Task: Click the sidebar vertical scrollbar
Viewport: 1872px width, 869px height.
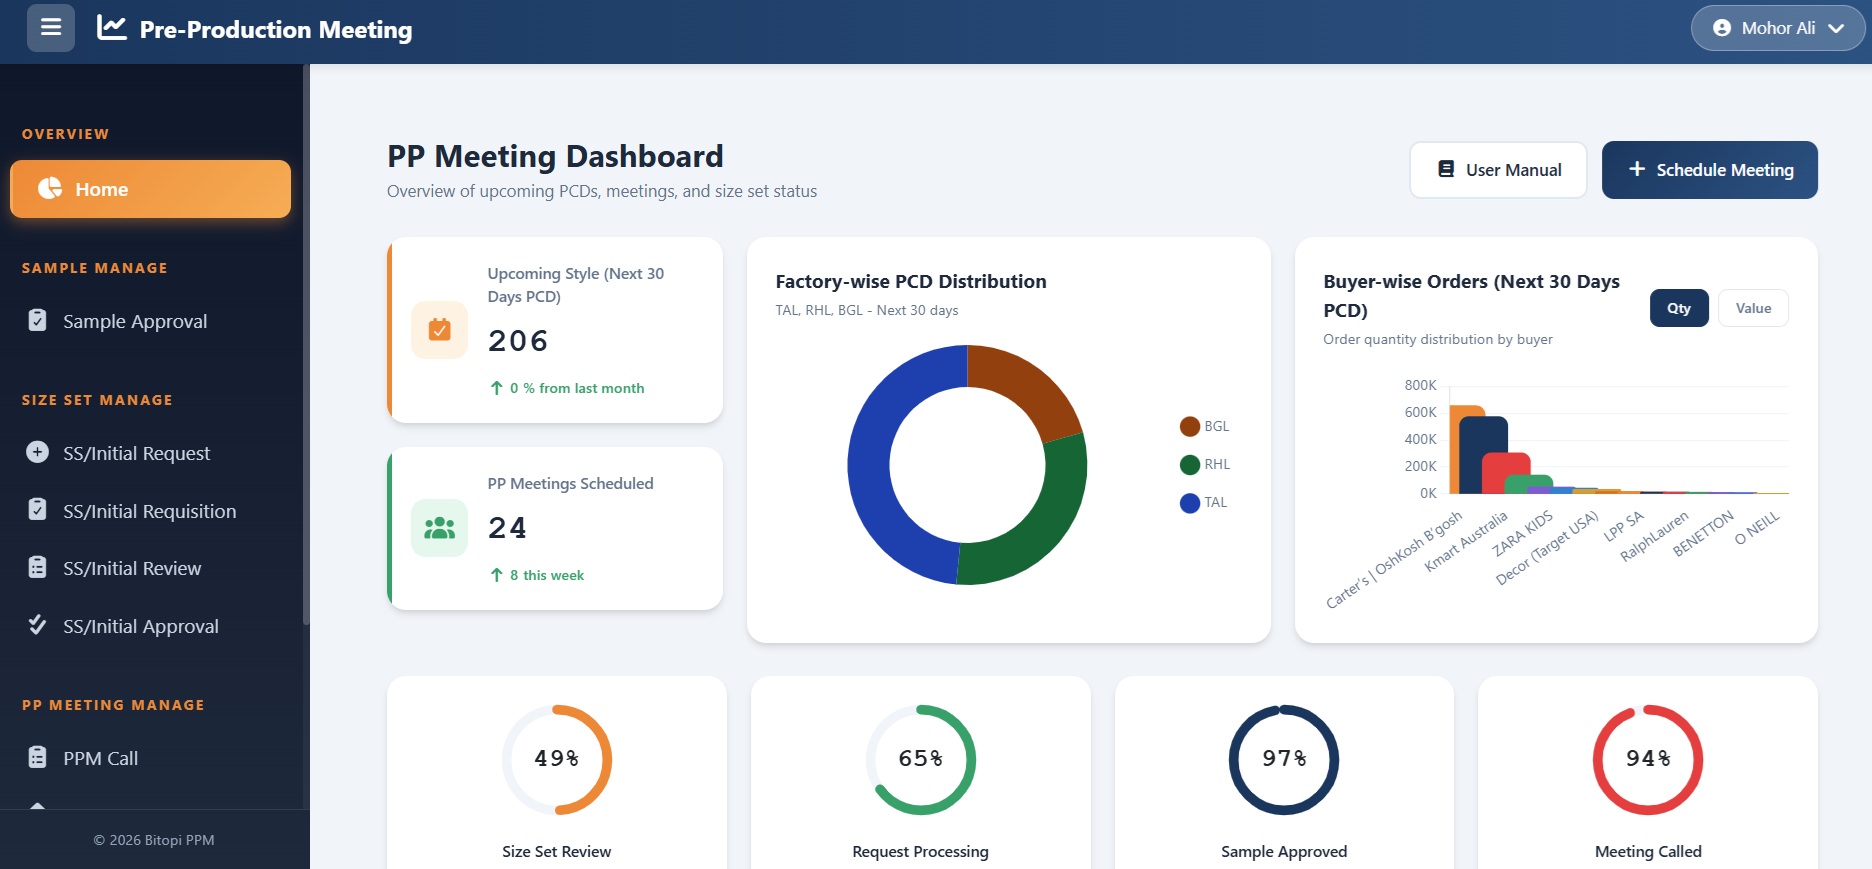Action: (x=306, y=345)
